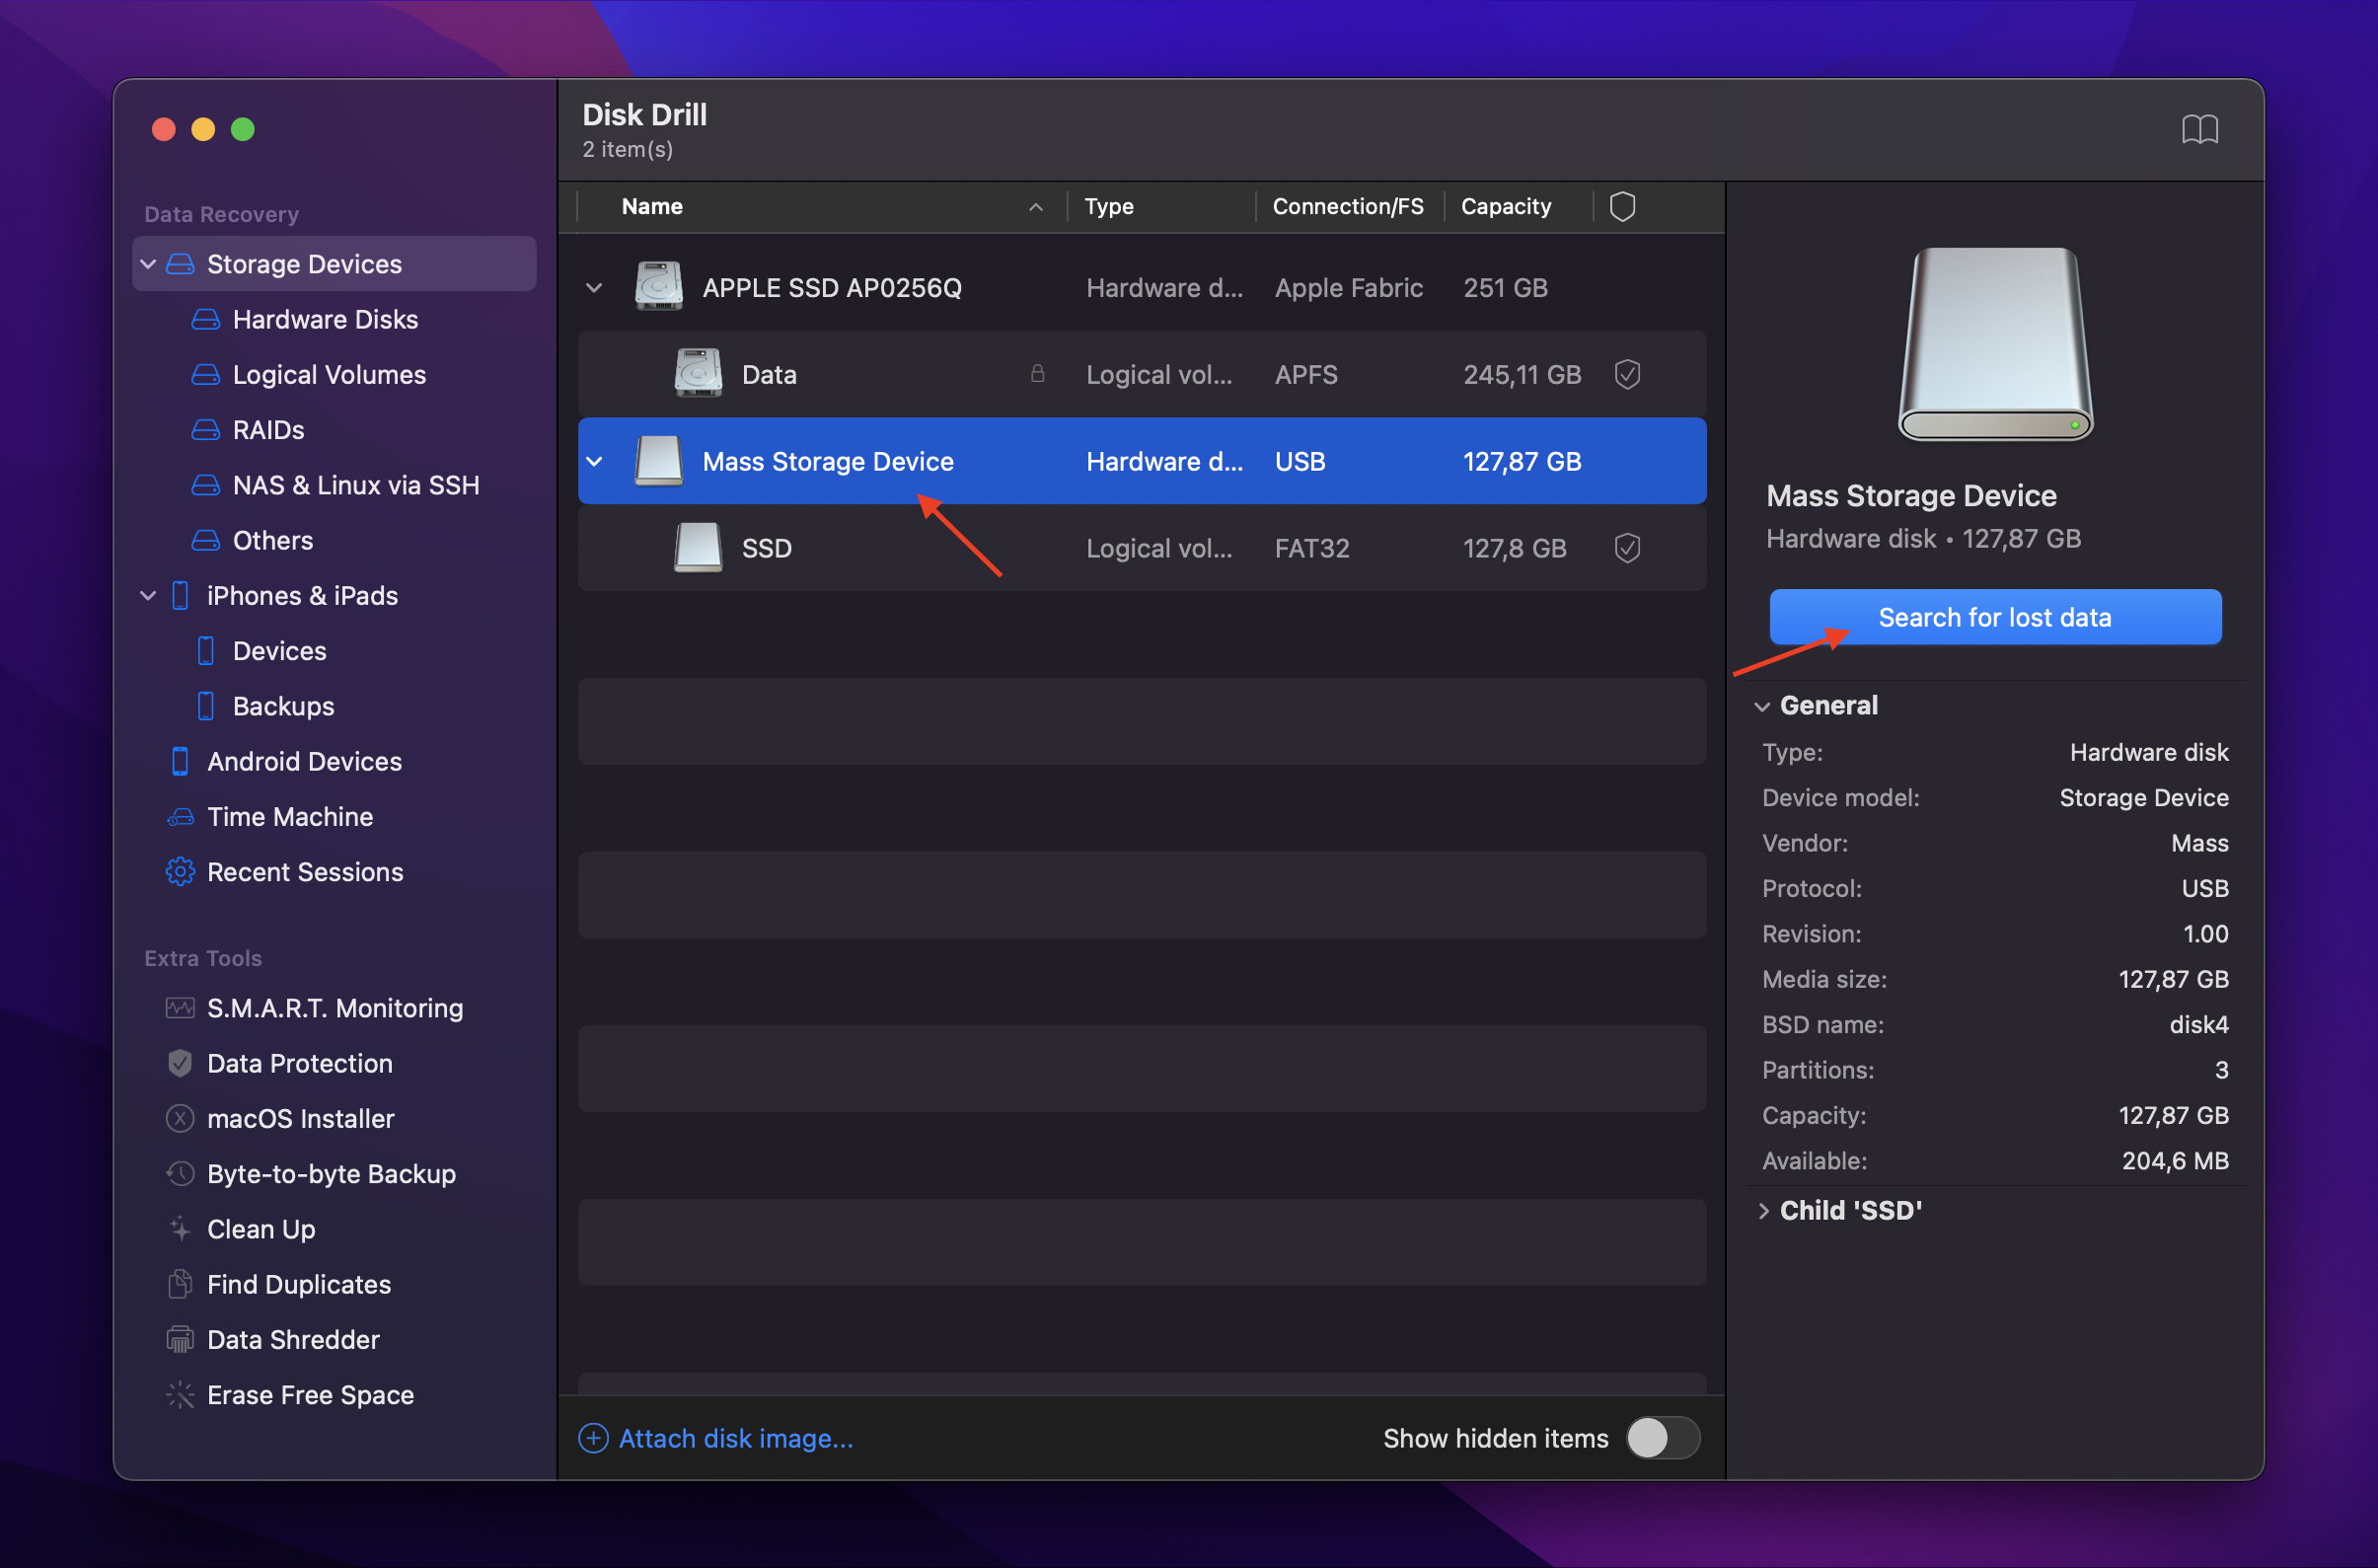Collapse the APPLE SSD AP0256Q row
This screenshot has height=1568, width=2378.
click(x=594, y=288)
